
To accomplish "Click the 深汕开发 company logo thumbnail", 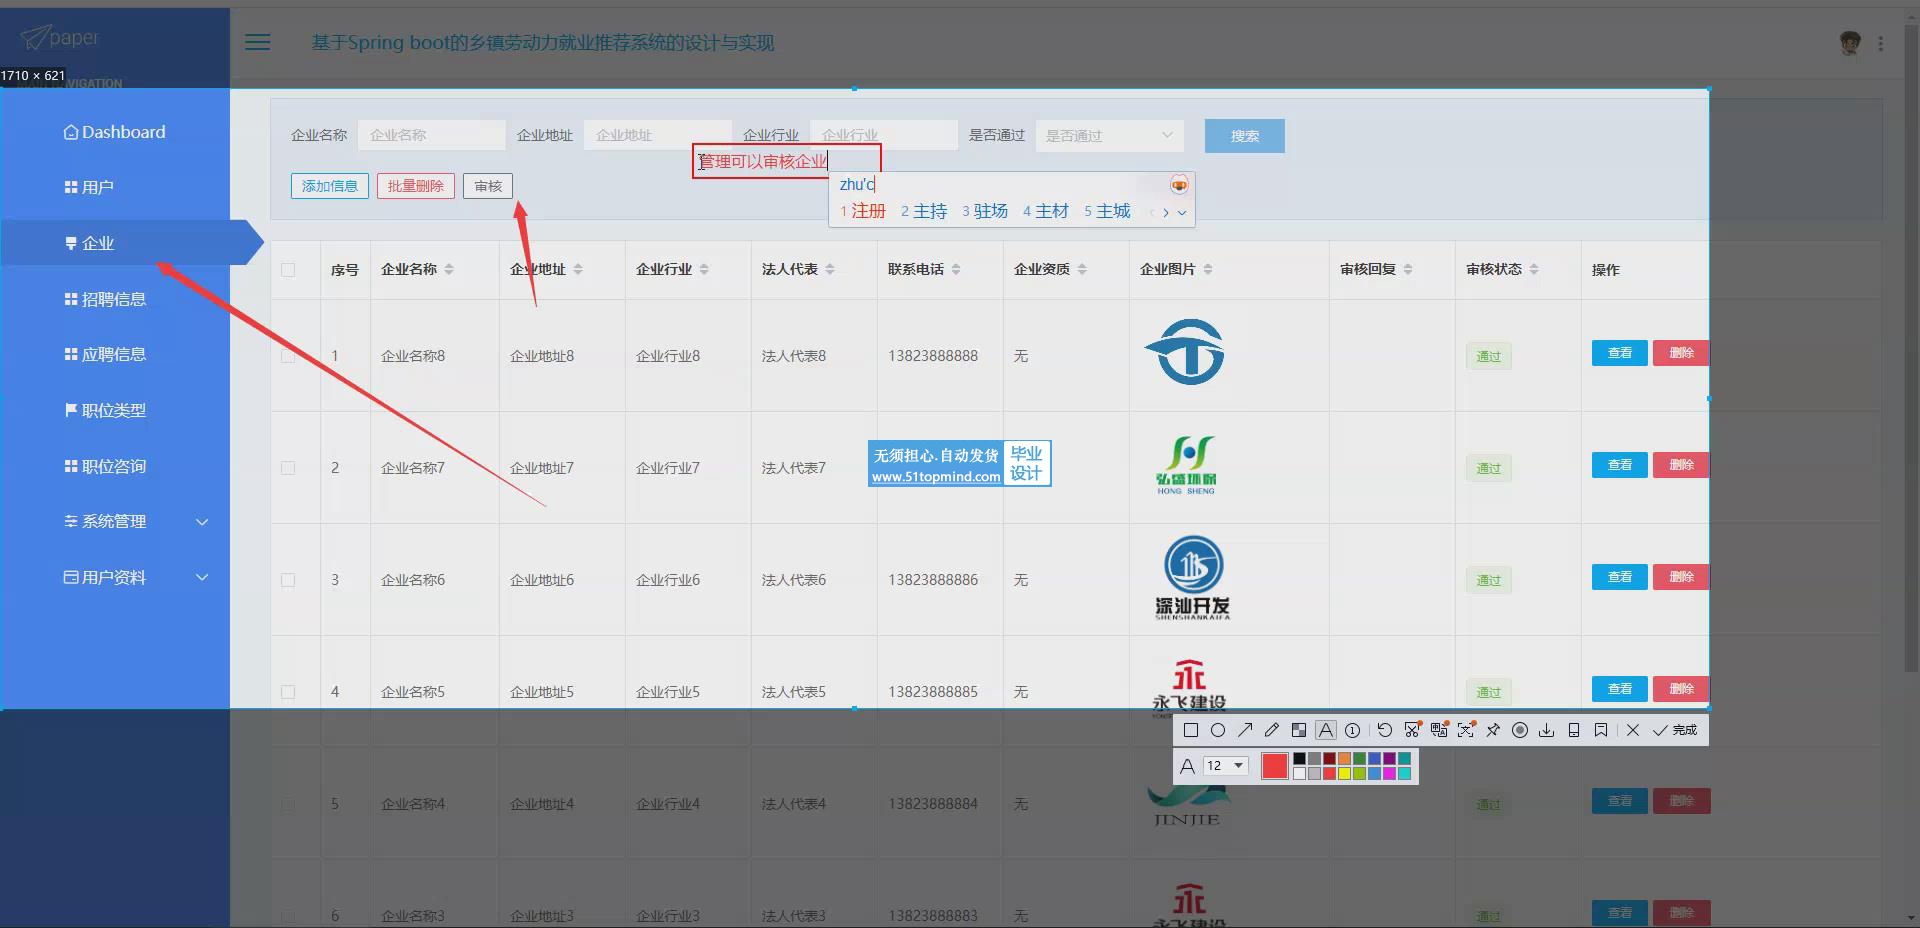I will (x=1193, y=578).
